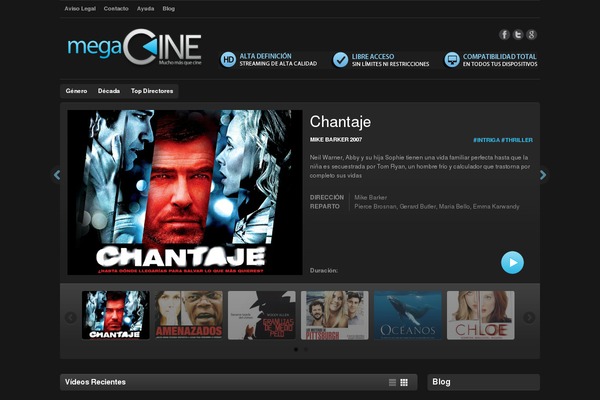Click director name Mike Barker

370,198
